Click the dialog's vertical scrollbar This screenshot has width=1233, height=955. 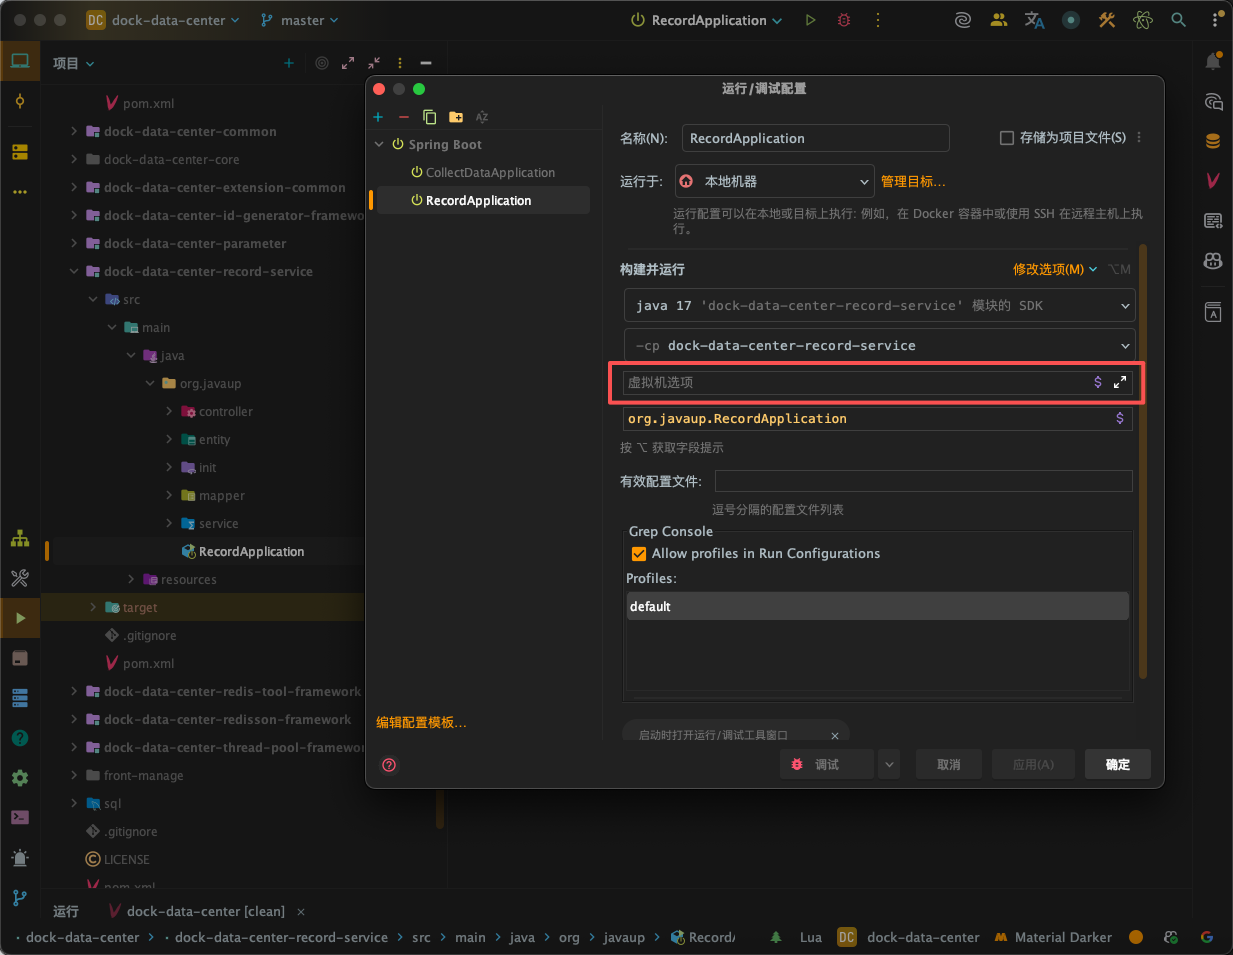[x=1143, y=460]
